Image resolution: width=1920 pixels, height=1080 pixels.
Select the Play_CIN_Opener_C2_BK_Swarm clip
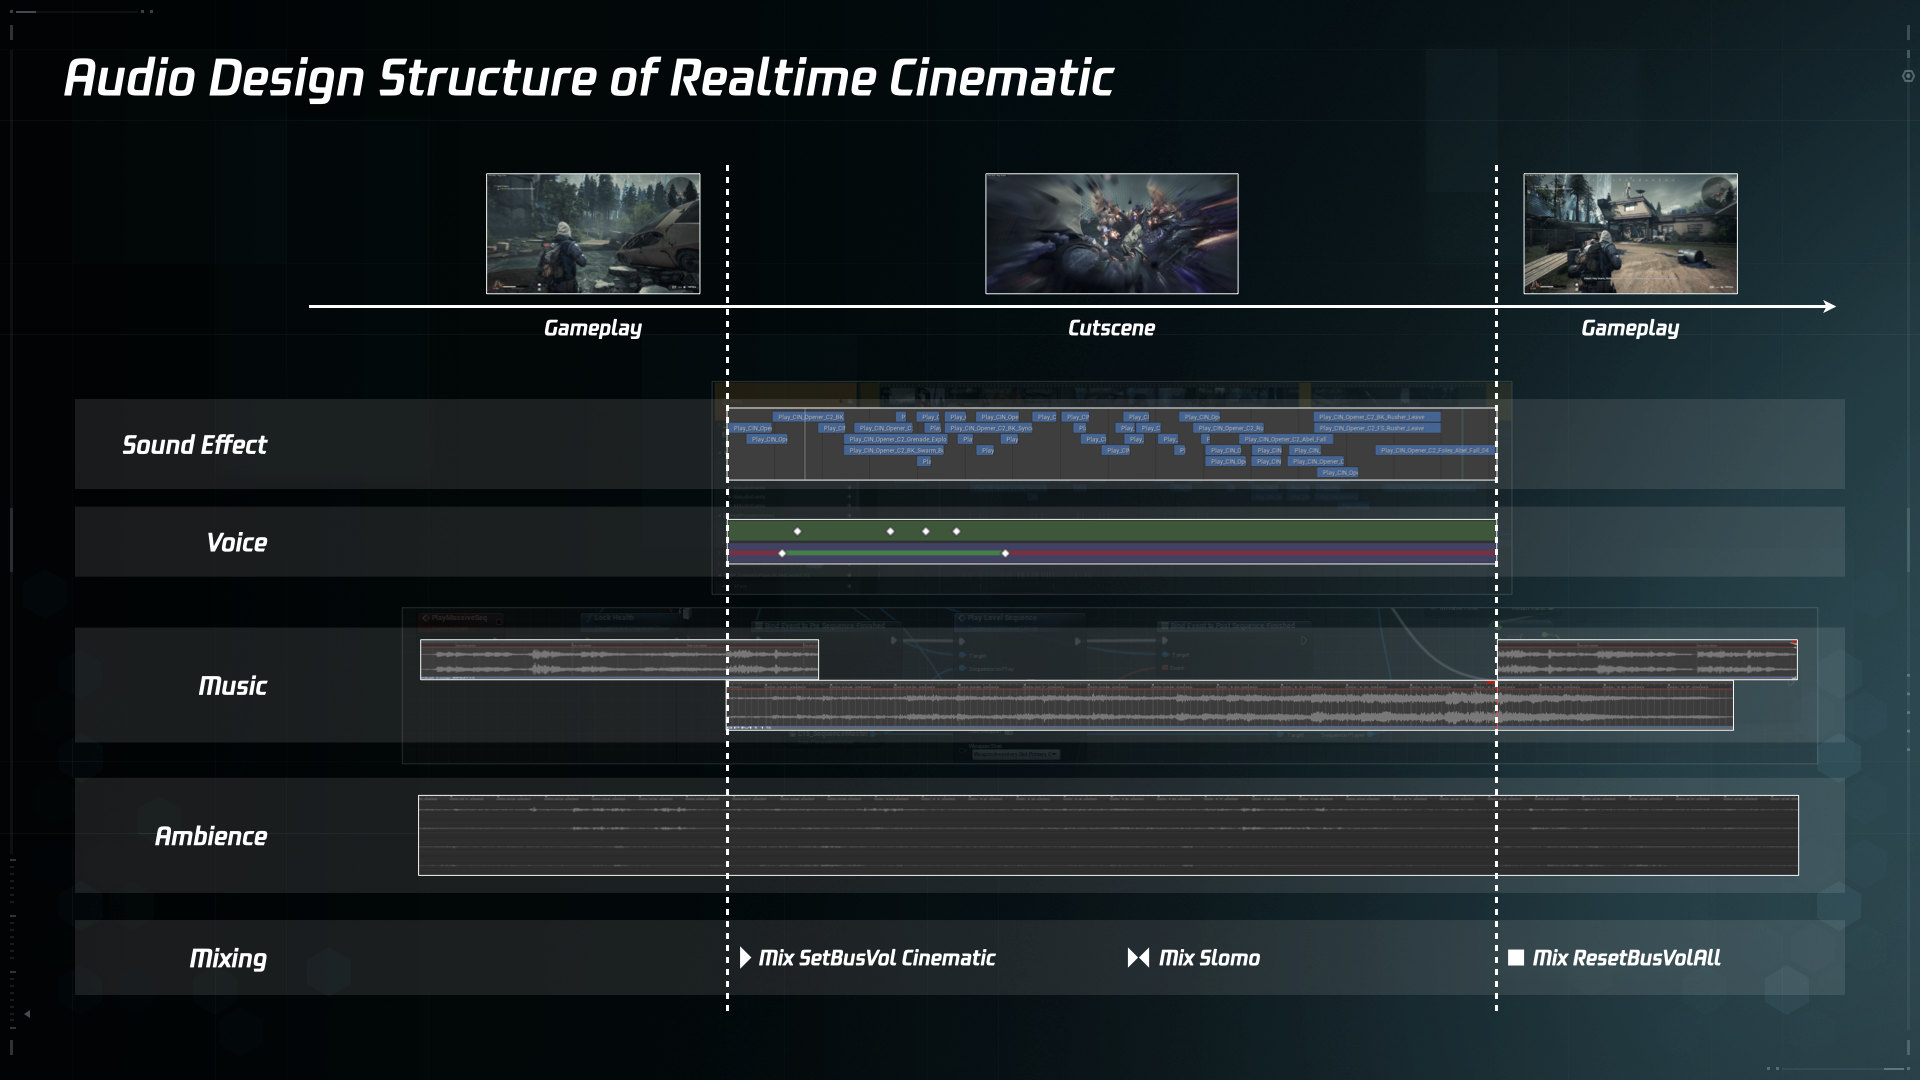click(x=894, y=450)
